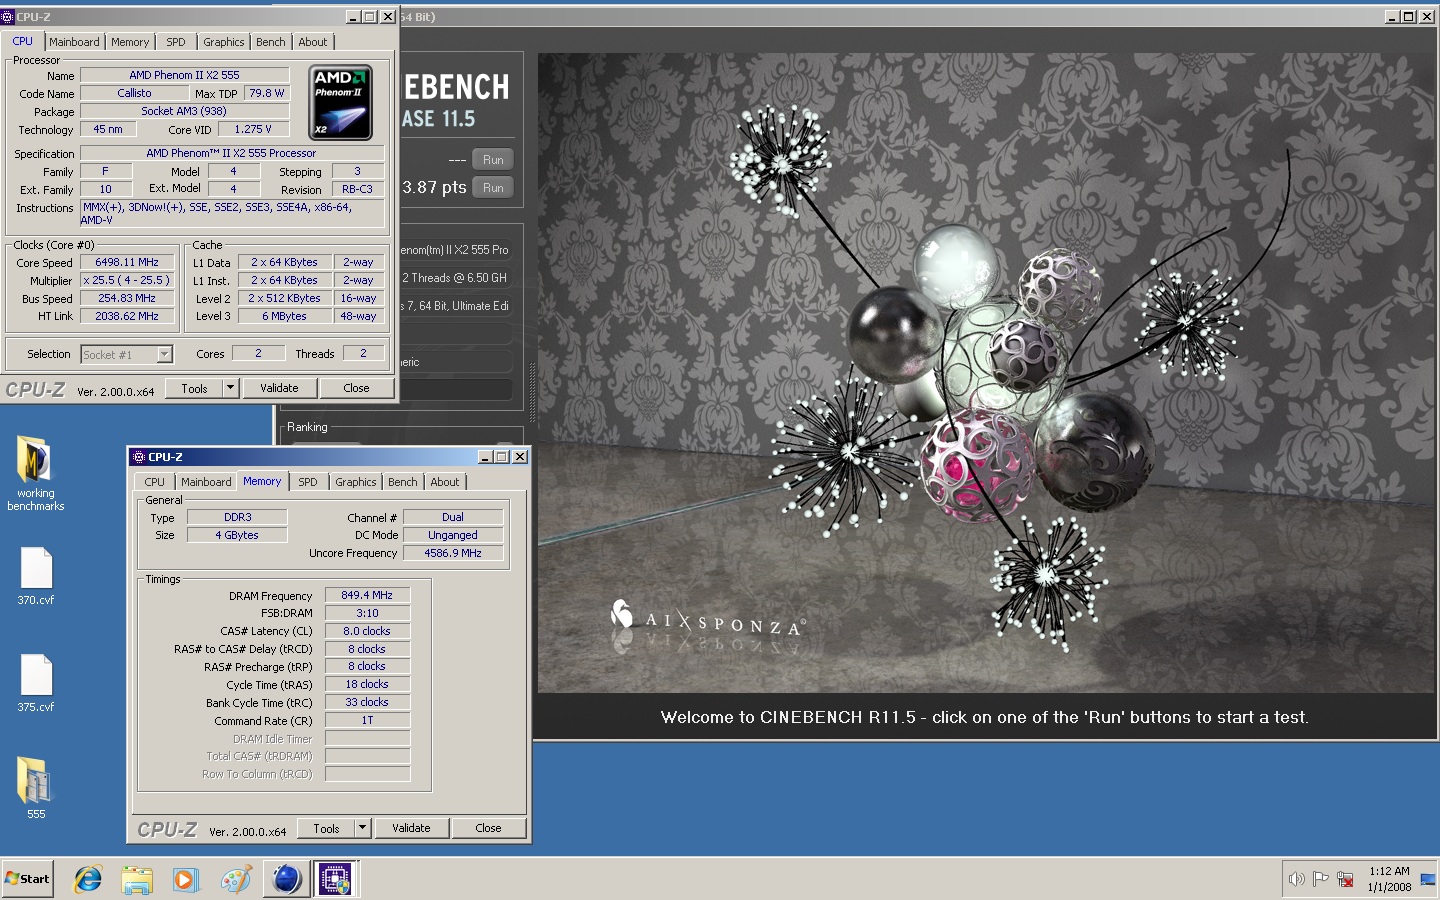Screen dimensions: 1440x900
Task: Open Graphics tab in top CPU-Z window
Action: click(x=223, y=42)
